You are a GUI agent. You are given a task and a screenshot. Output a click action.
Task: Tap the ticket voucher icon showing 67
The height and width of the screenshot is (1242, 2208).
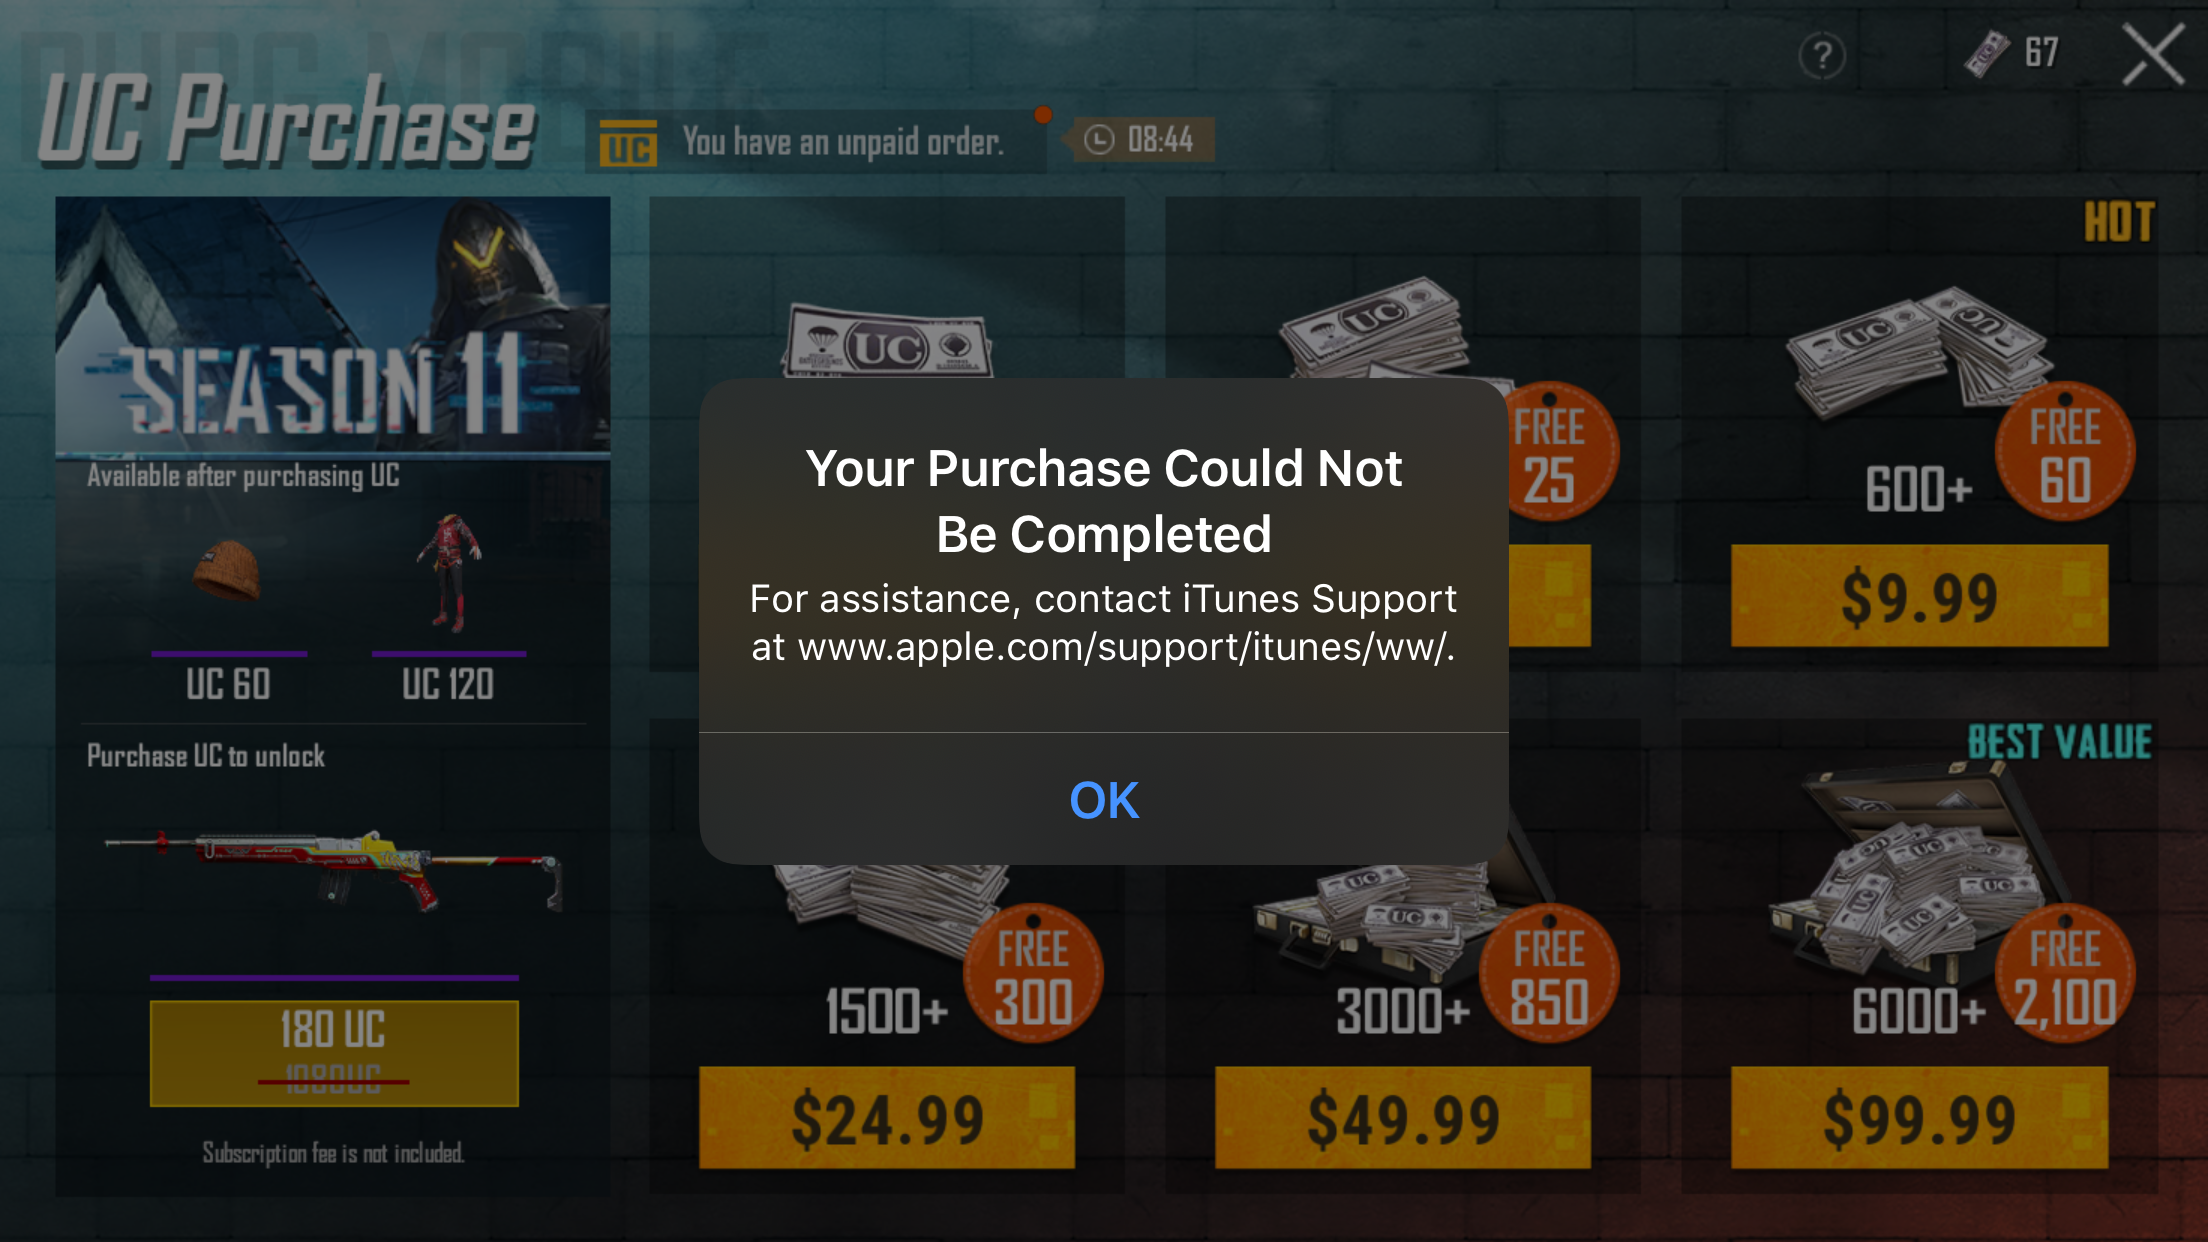point(1987,53)
